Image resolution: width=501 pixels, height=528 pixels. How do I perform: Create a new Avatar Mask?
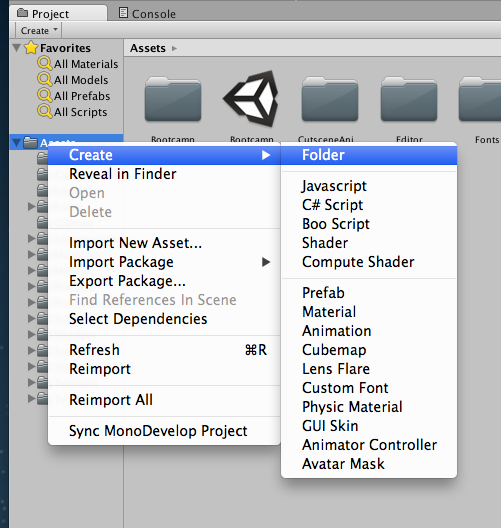pos(369,464)
